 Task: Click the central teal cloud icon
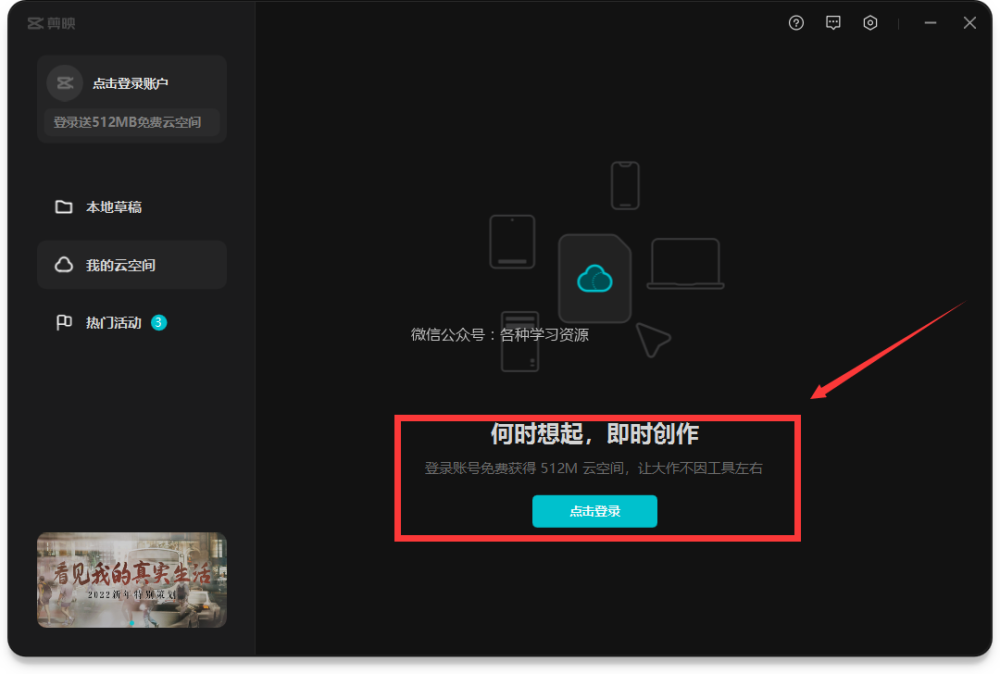pos(594,279)
